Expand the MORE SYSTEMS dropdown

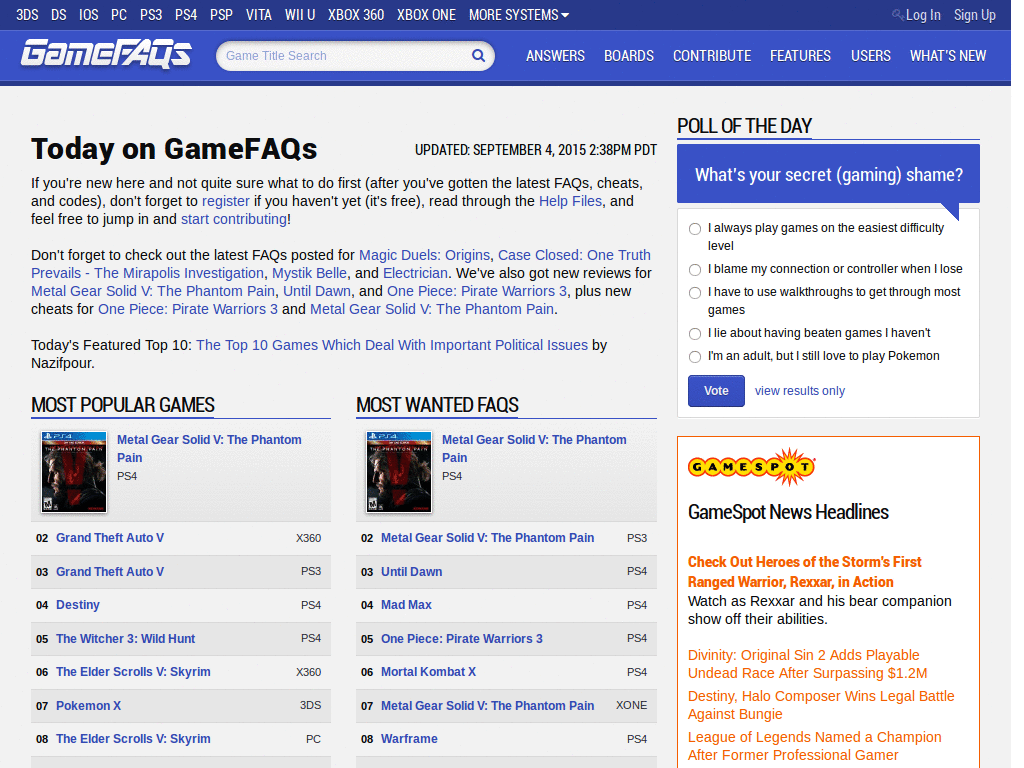518,15
